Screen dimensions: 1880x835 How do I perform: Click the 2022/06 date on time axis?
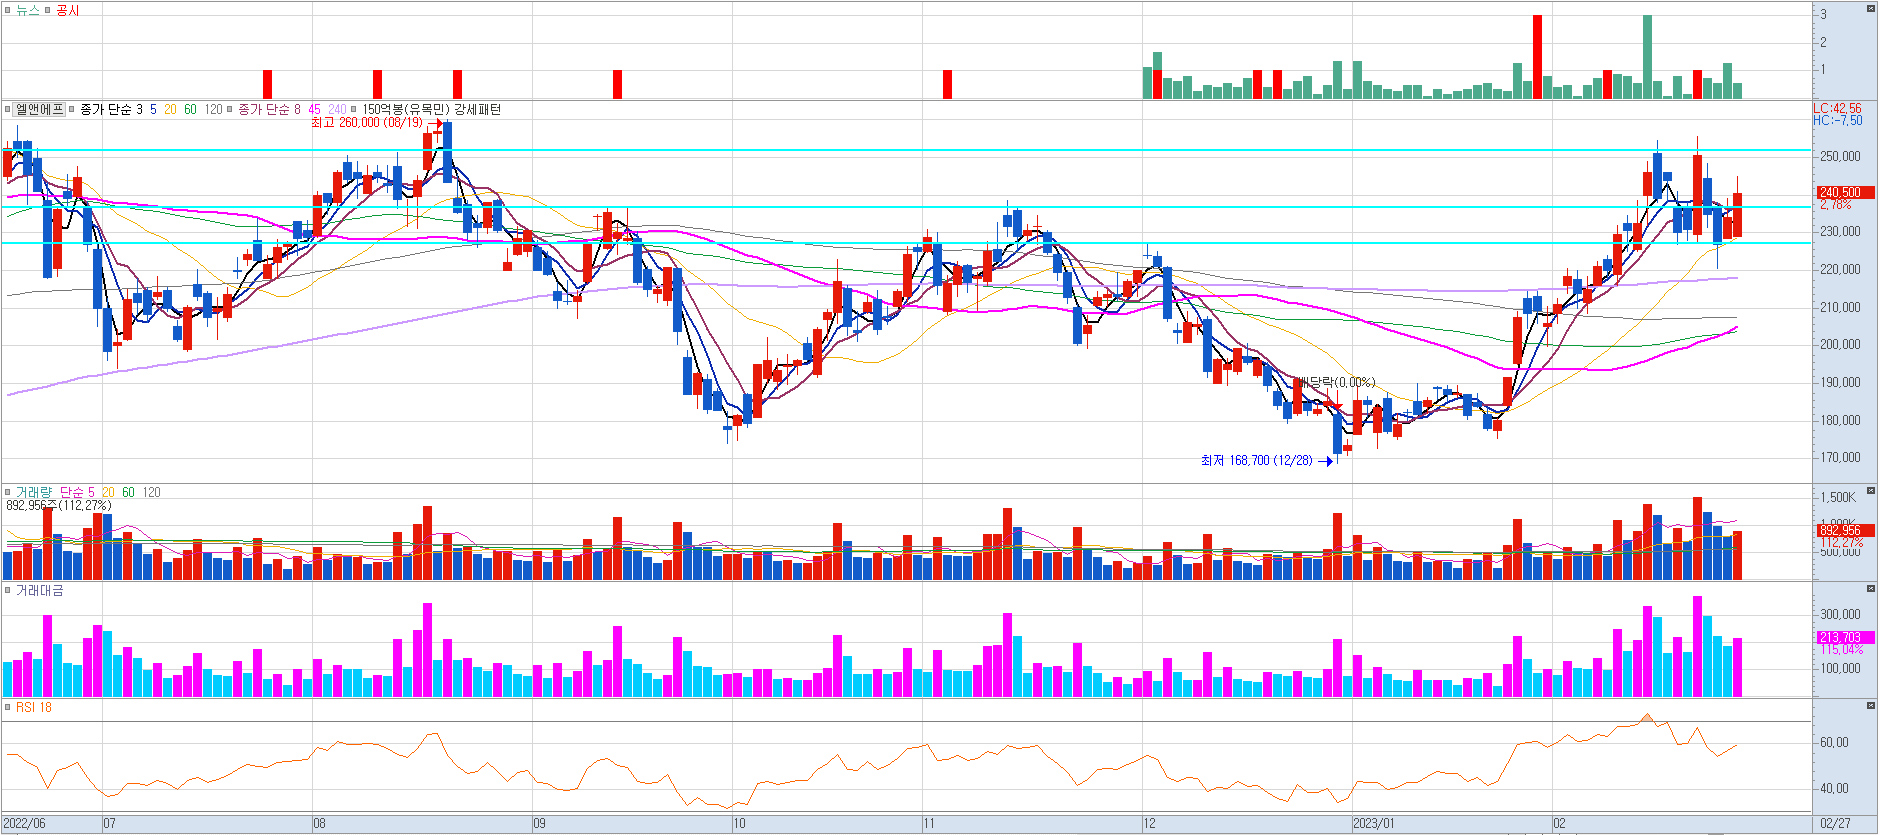pyautogui.click(x=24, y=824)
